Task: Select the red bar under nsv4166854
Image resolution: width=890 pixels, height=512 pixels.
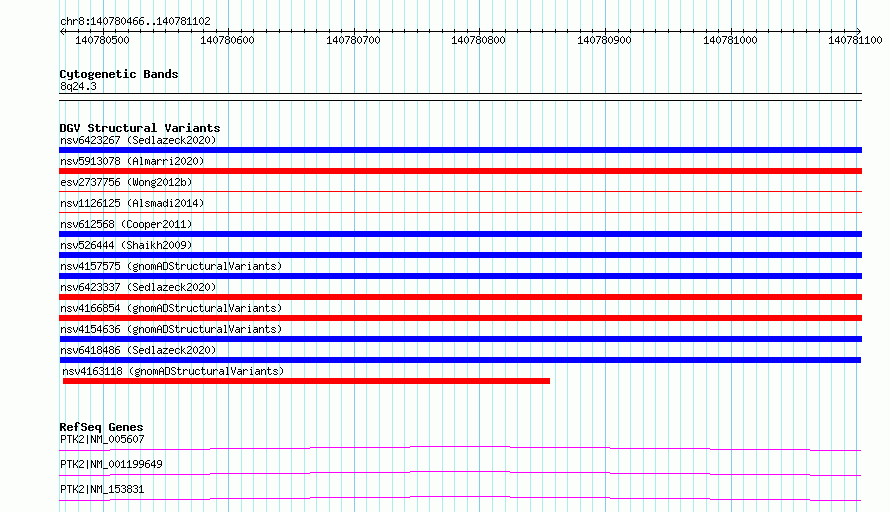Action: tap(460, 318)
